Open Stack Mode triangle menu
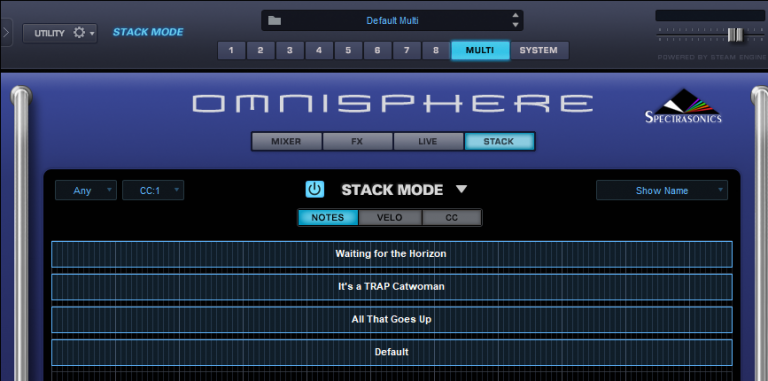This screenshot has height=381, width=768. [x=461, y=189]
